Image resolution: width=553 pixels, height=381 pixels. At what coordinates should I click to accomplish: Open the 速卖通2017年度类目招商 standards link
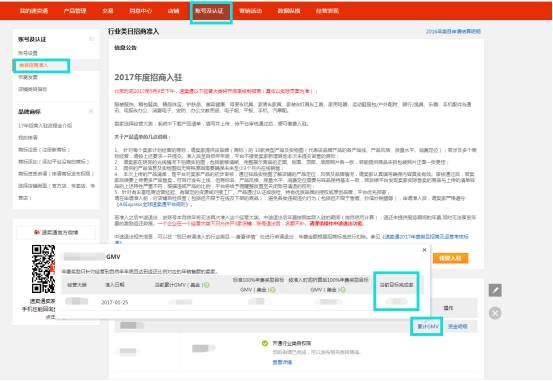point(426,236)
